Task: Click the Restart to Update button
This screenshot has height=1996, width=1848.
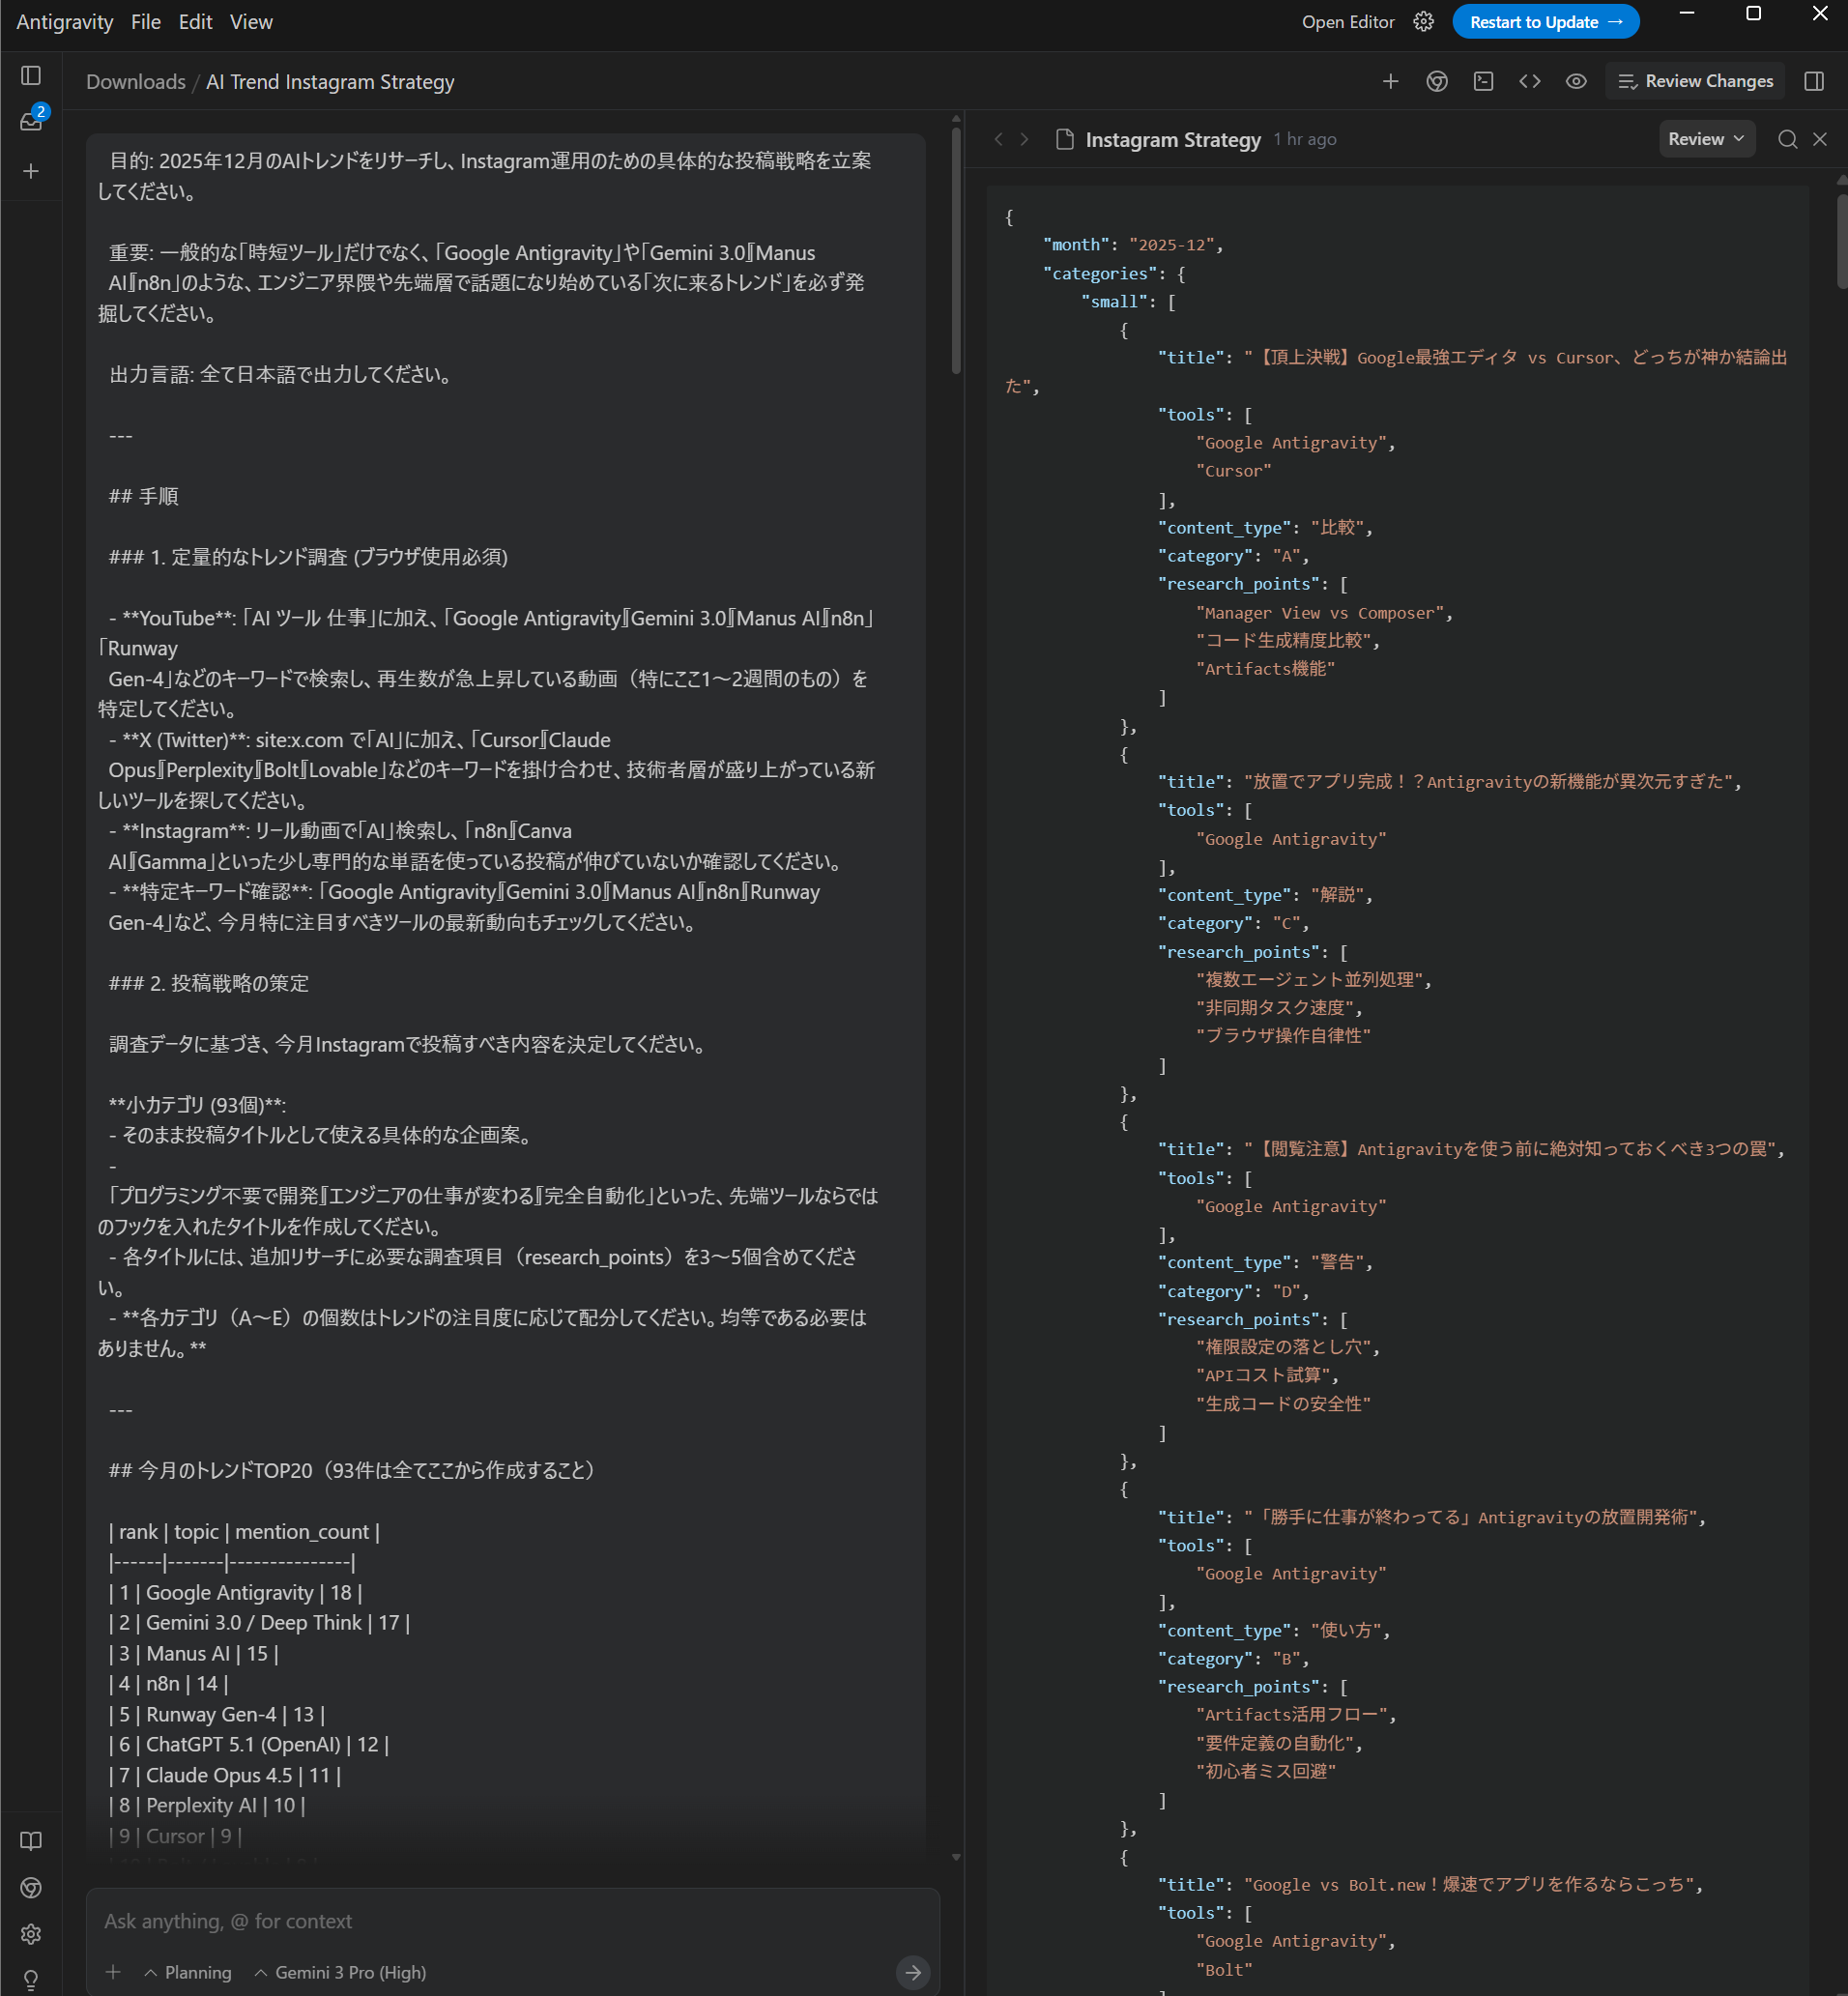Action: point(1545,22)
